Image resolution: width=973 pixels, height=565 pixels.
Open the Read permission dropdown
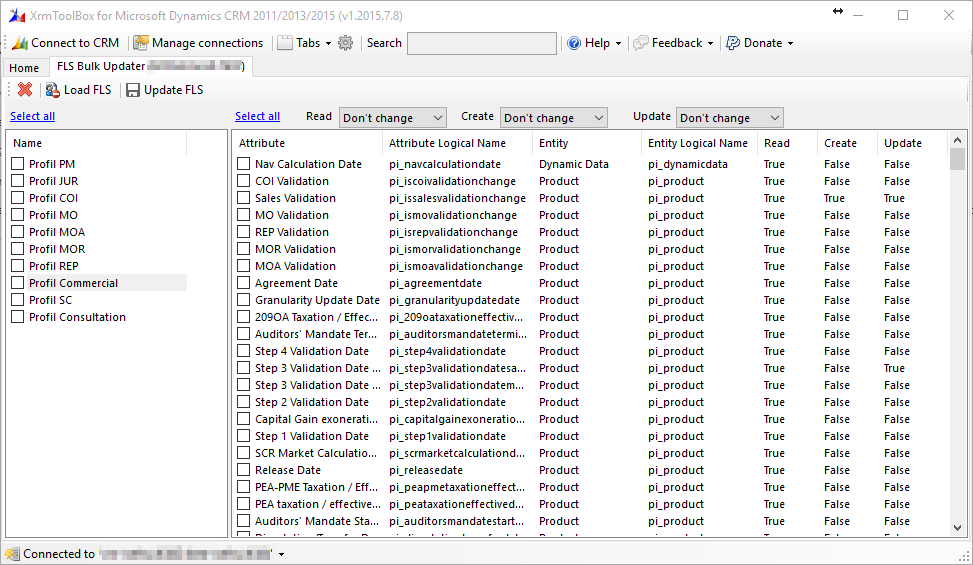pos(392,118)
